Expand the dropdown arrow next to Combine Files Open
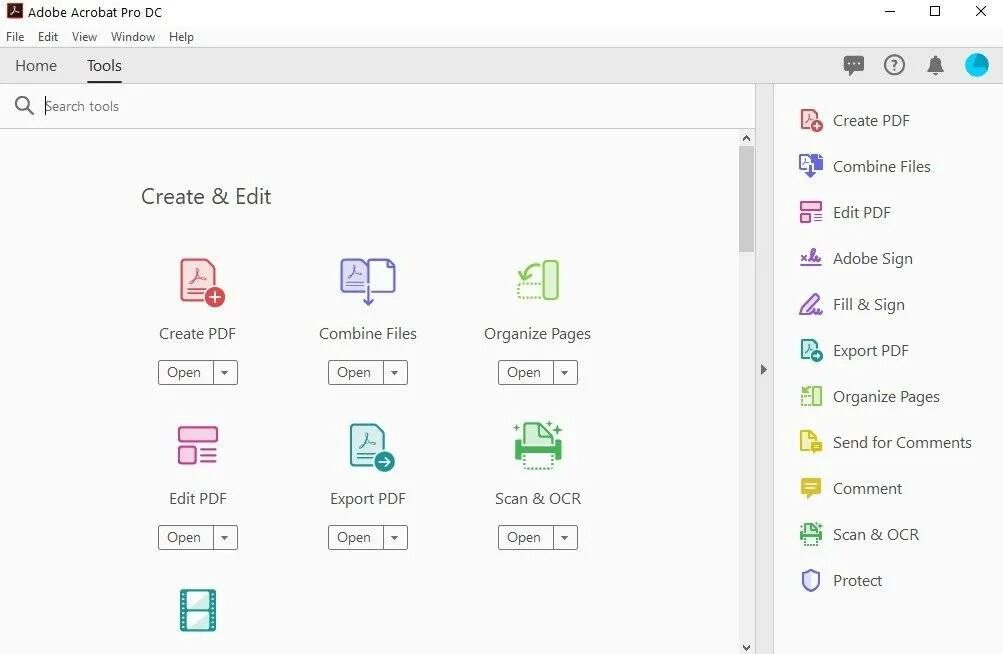The height and width of the screenshot is (654, 1003). point(395,372)
